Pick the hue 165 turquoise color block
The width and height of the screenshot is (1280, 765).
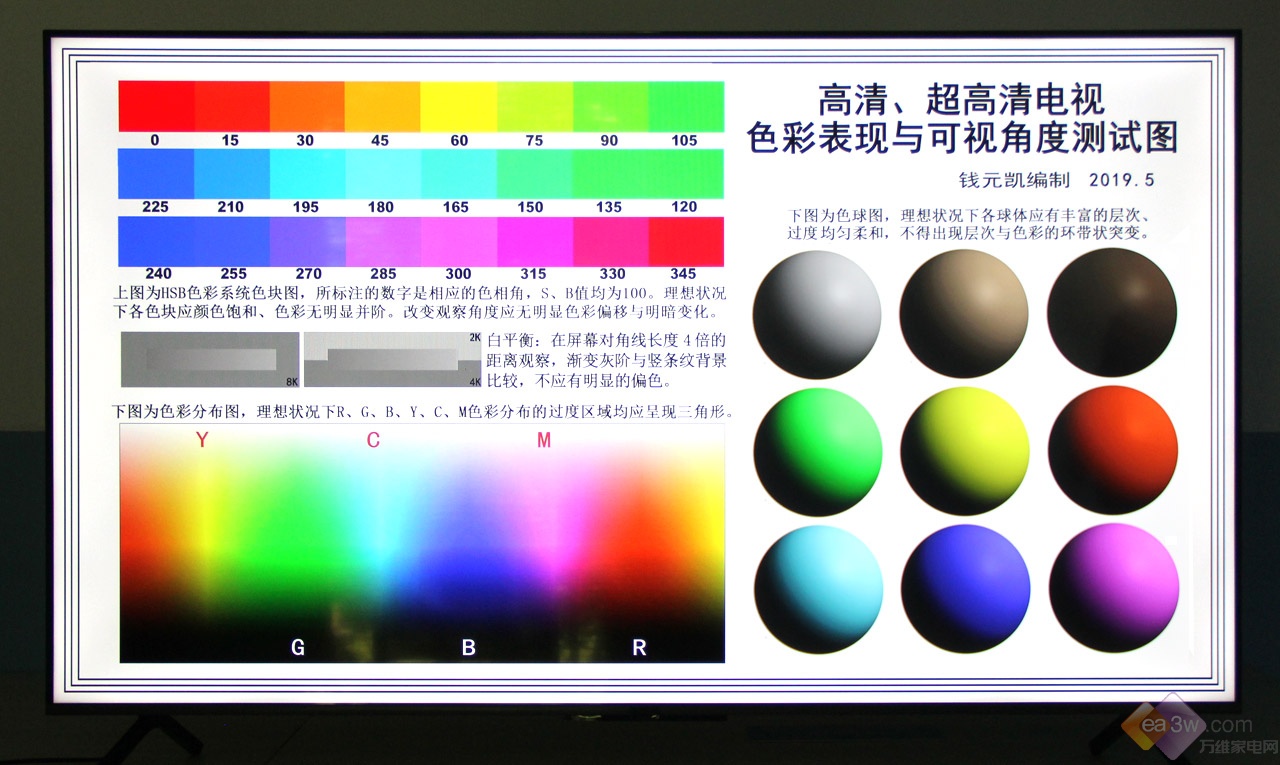tap(459, 174)
